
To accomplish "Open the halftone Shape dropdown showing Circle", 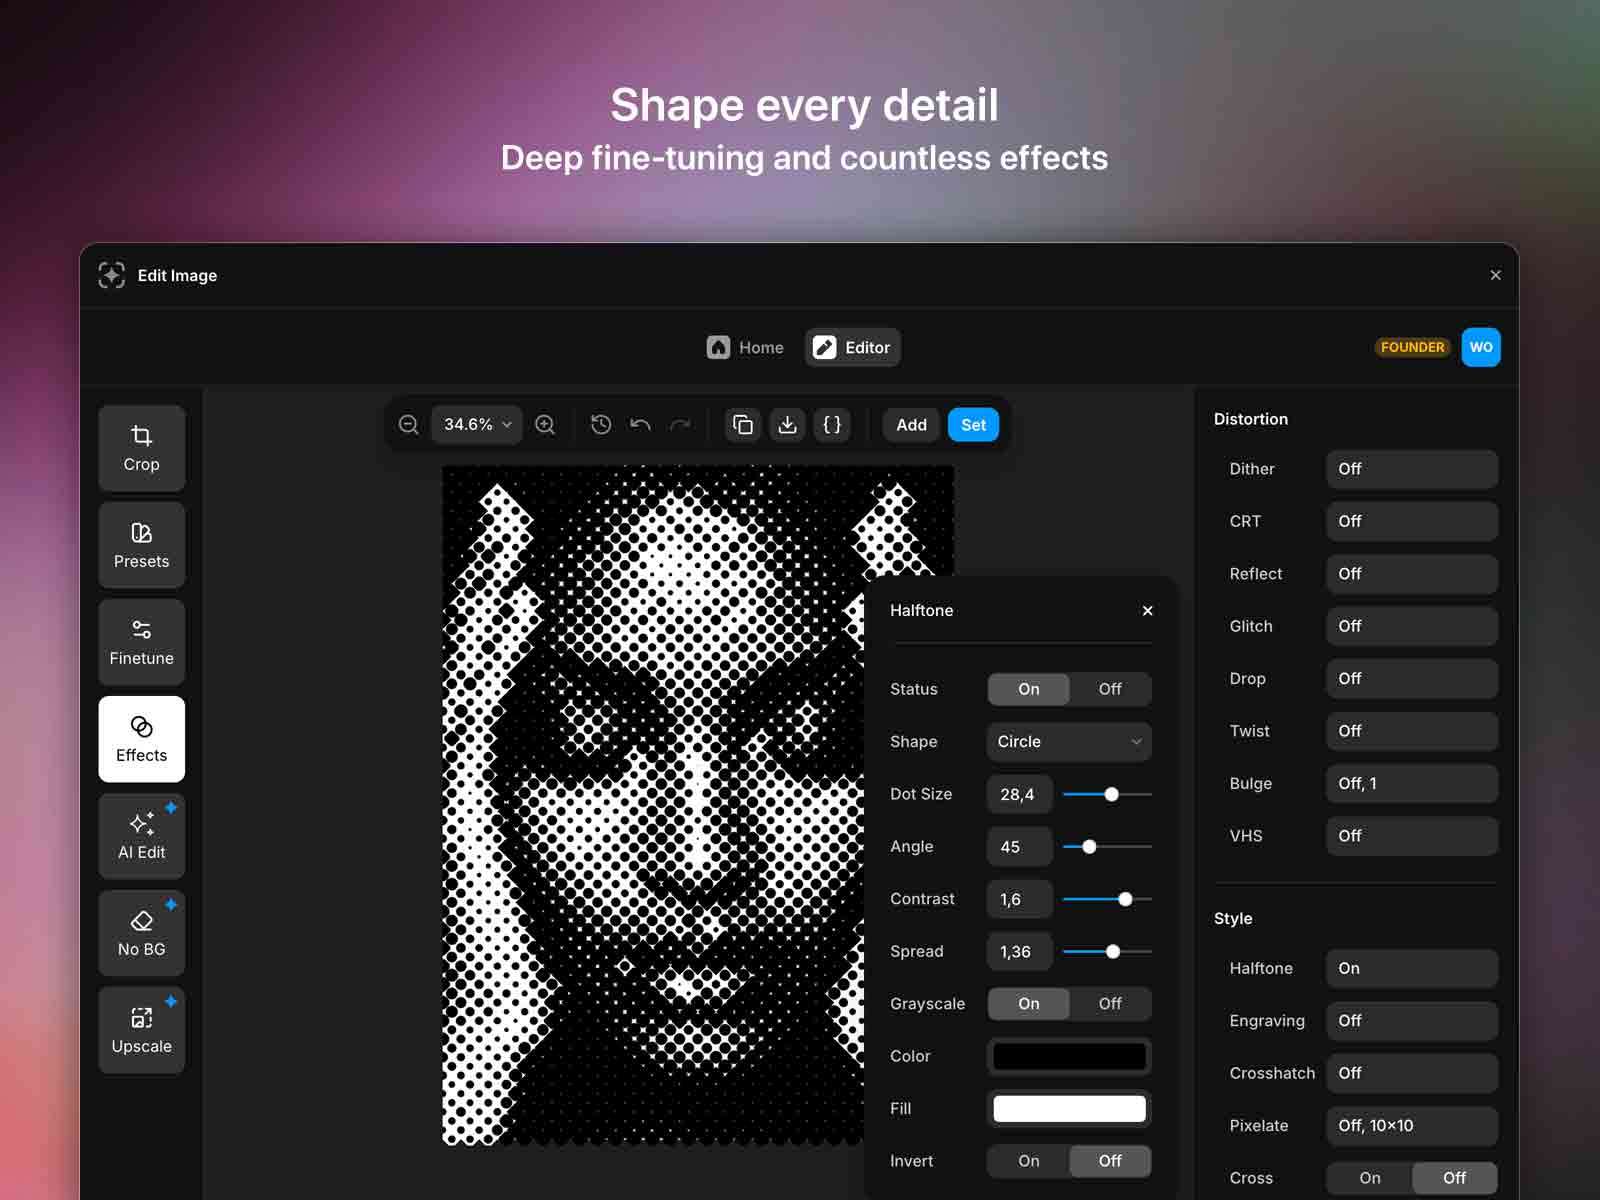I will click(x=1068, y=741).
